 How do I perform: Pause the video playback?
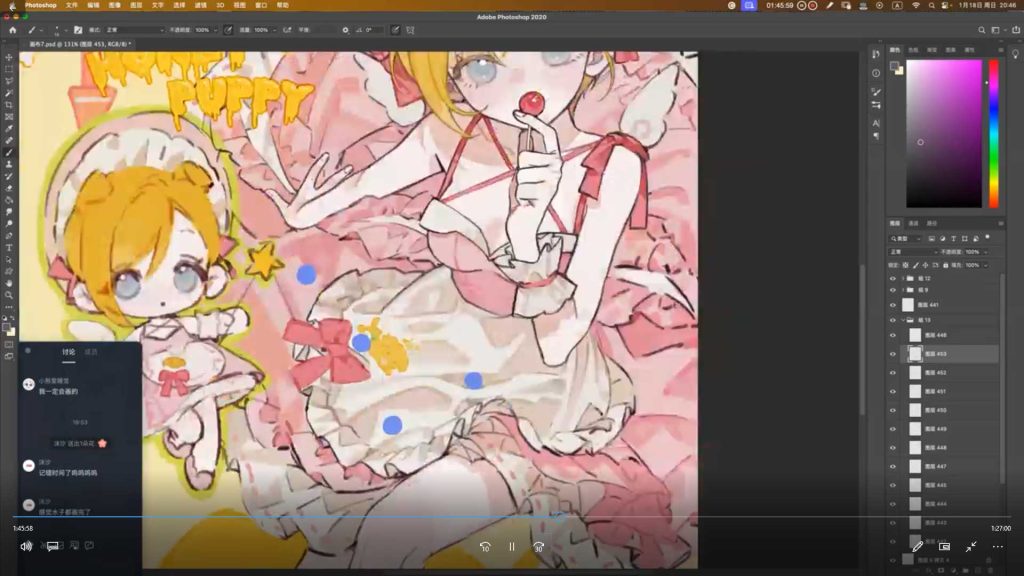511,547
